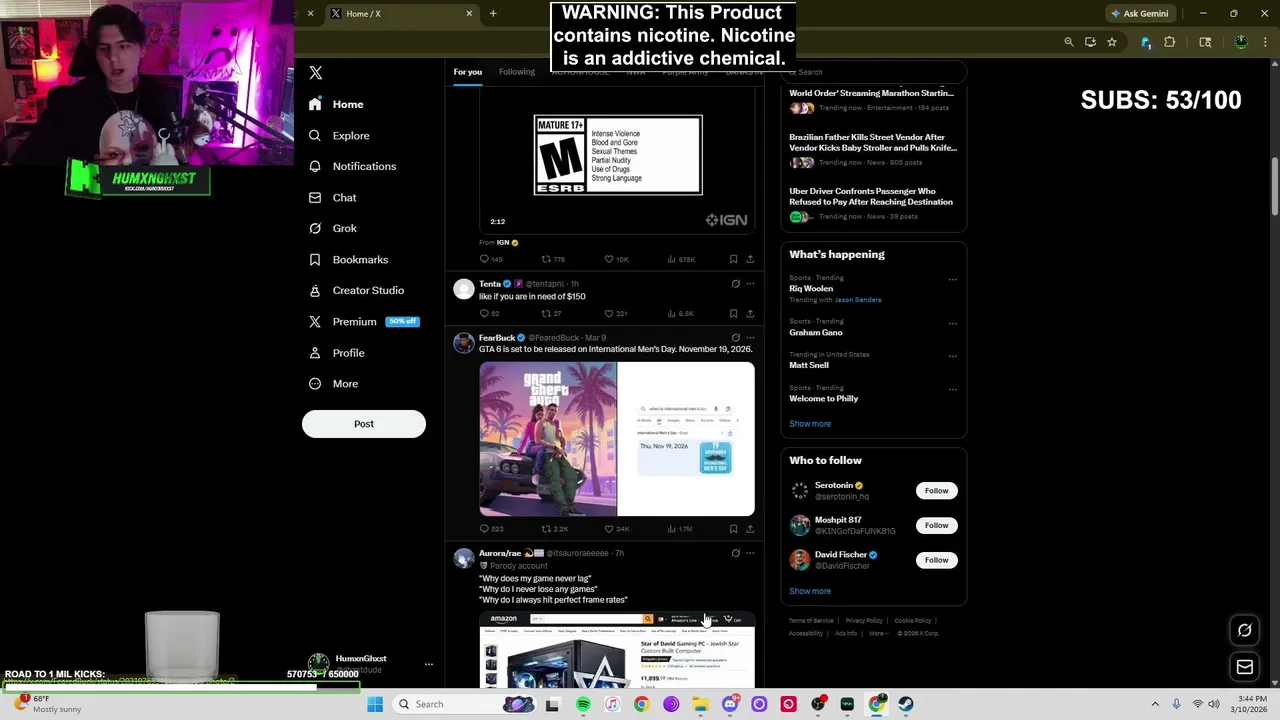The image size is (1280, 720).
Task: Go to Bookmarks
Action: coord(349,259)
